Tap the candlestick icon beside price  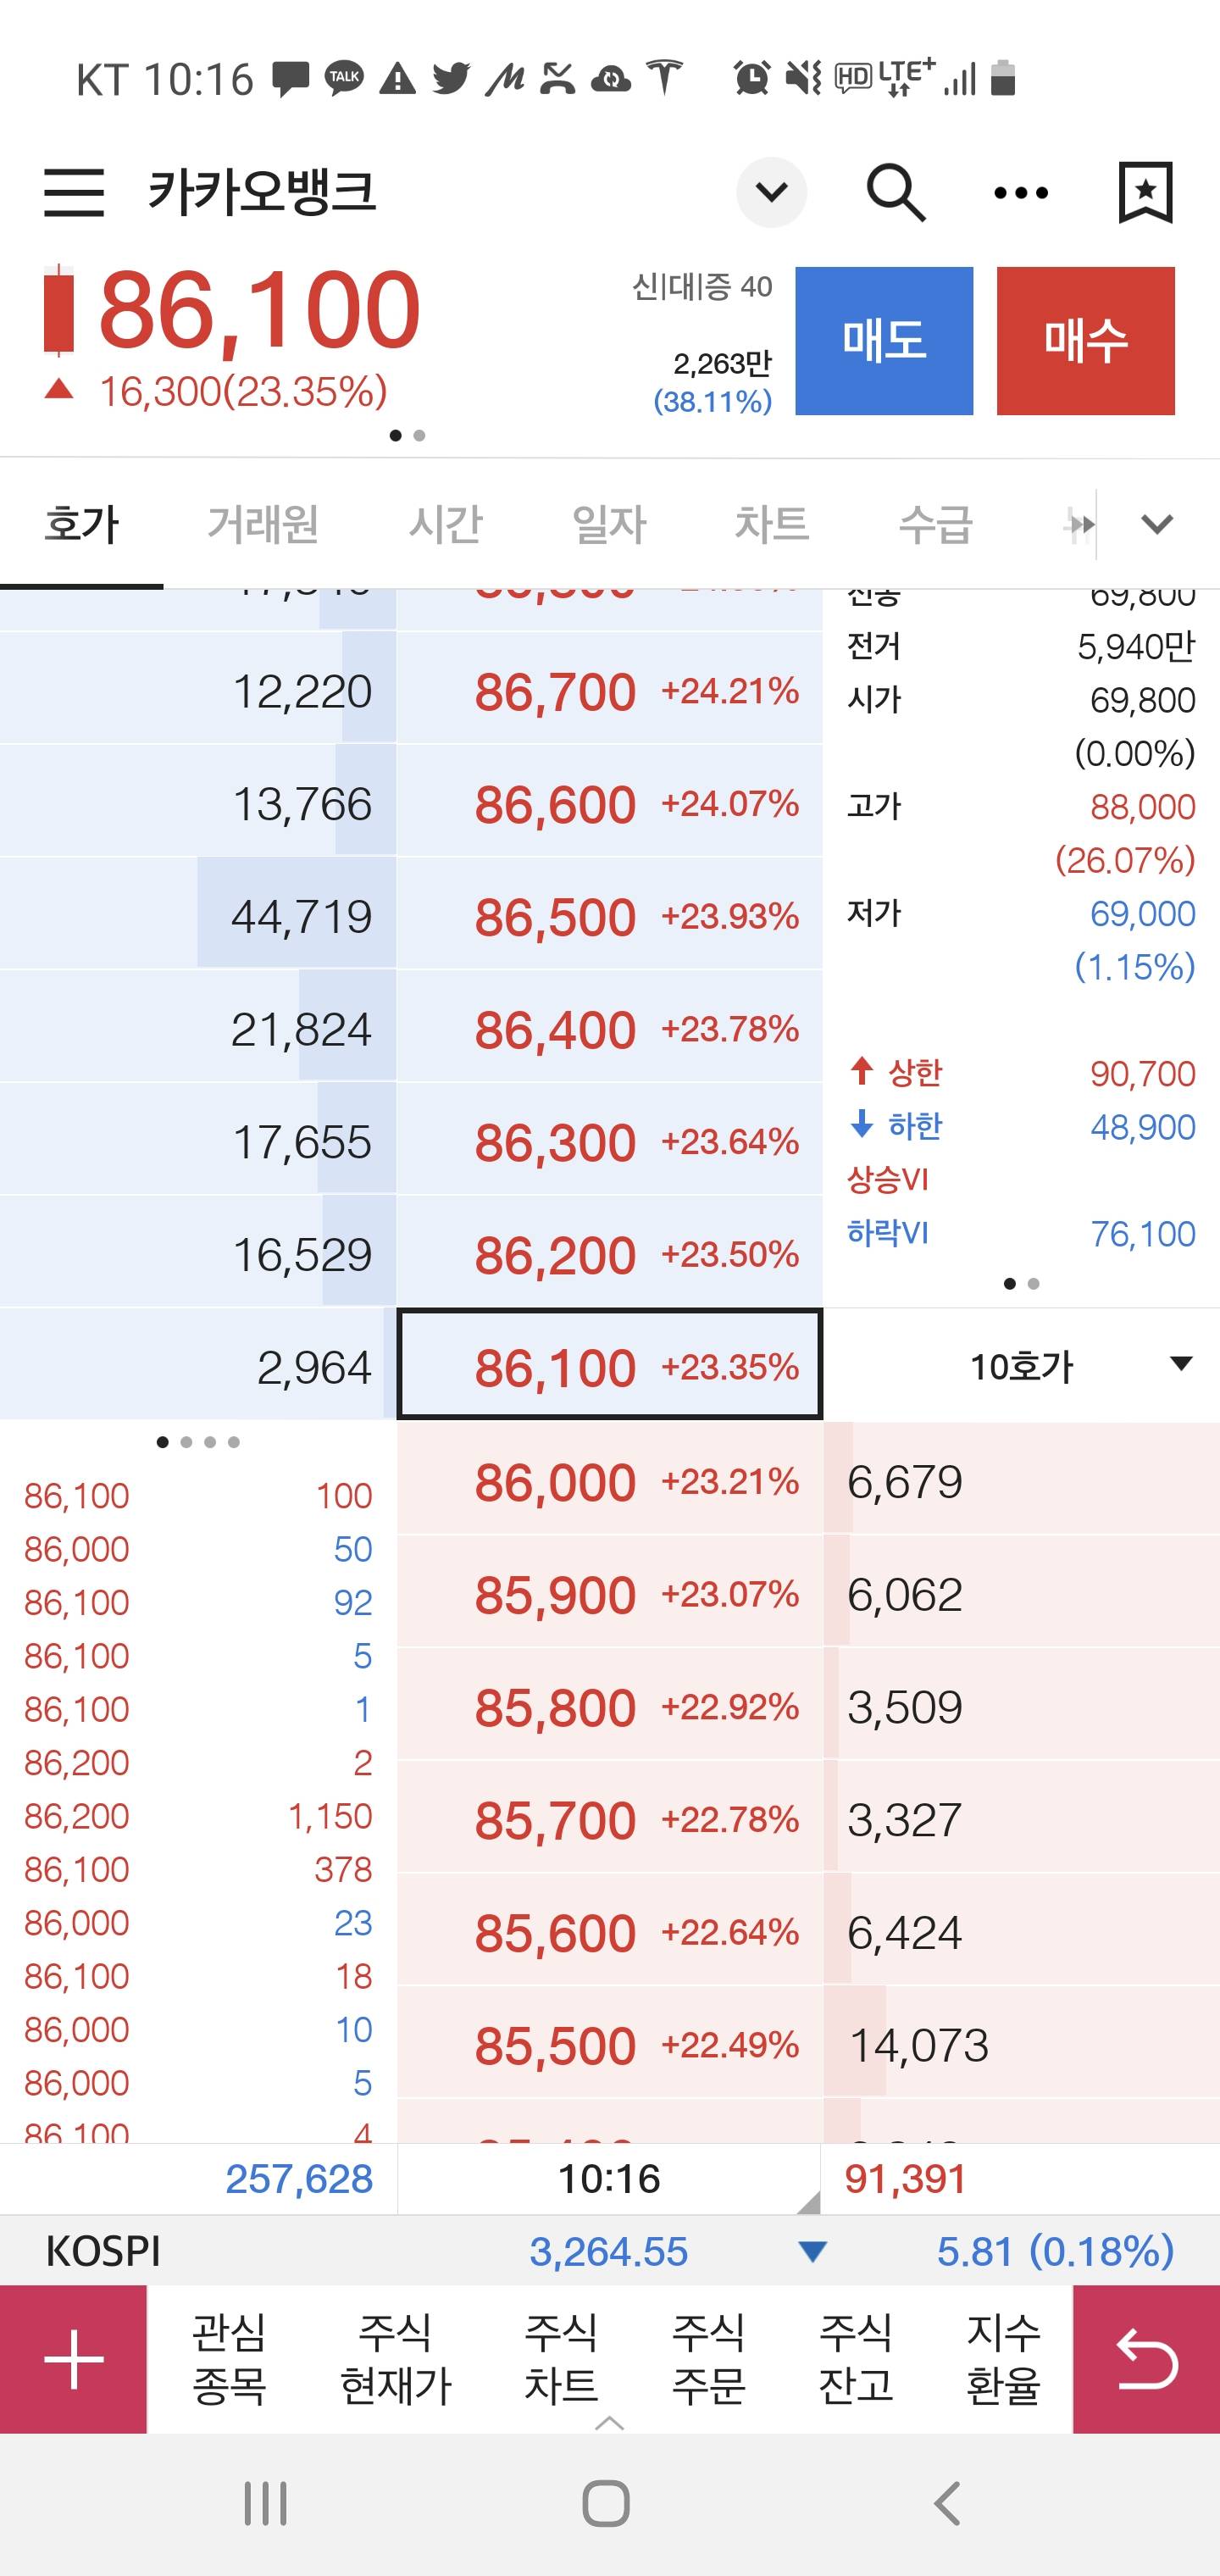click(59, 310)
